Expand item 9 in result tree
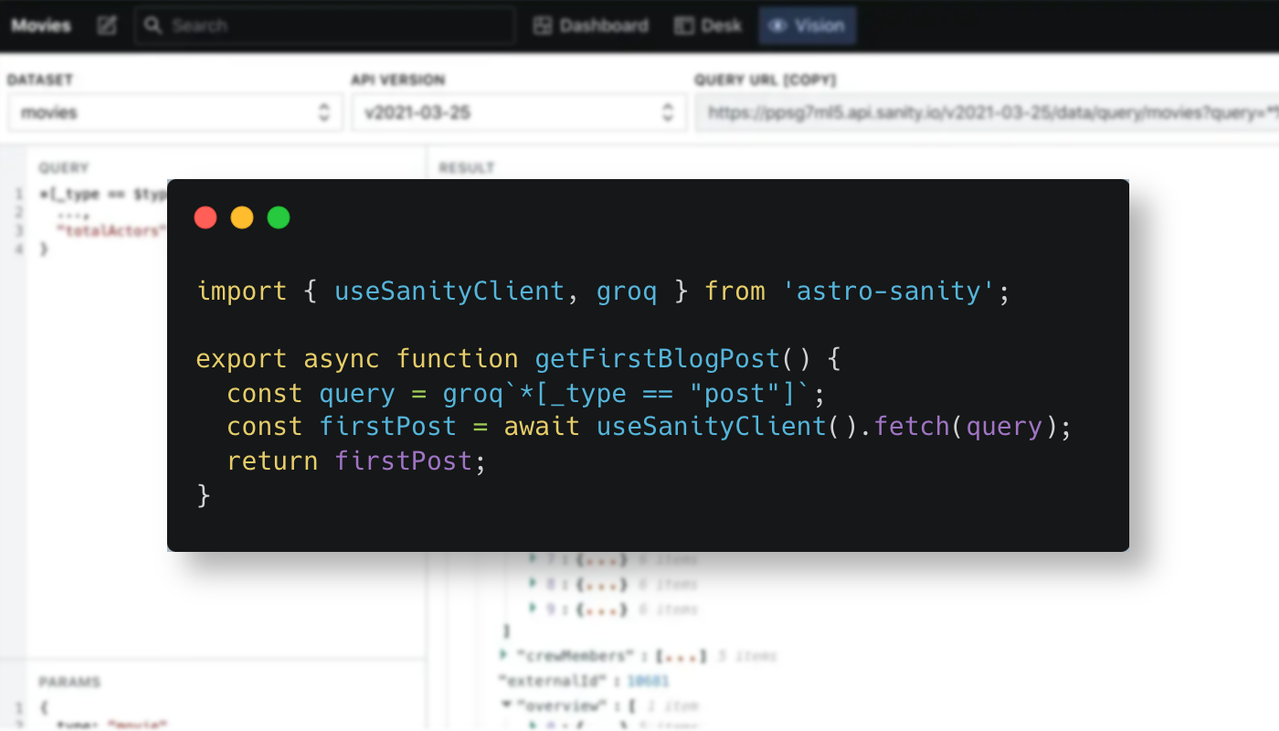 click(x=534, y=609)
